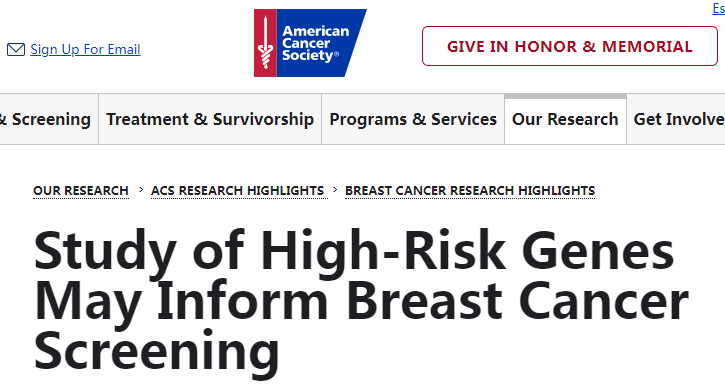Screen dimensions: 725x388
Task: Click the word Screening in the headline
Action: (x=157, y=350)
